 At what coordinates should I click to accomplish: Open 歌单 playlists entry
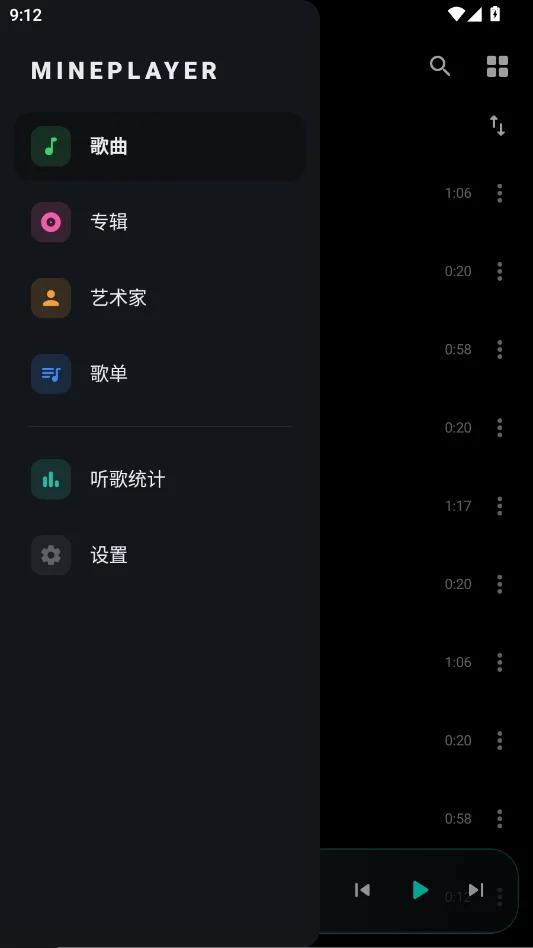160,374
